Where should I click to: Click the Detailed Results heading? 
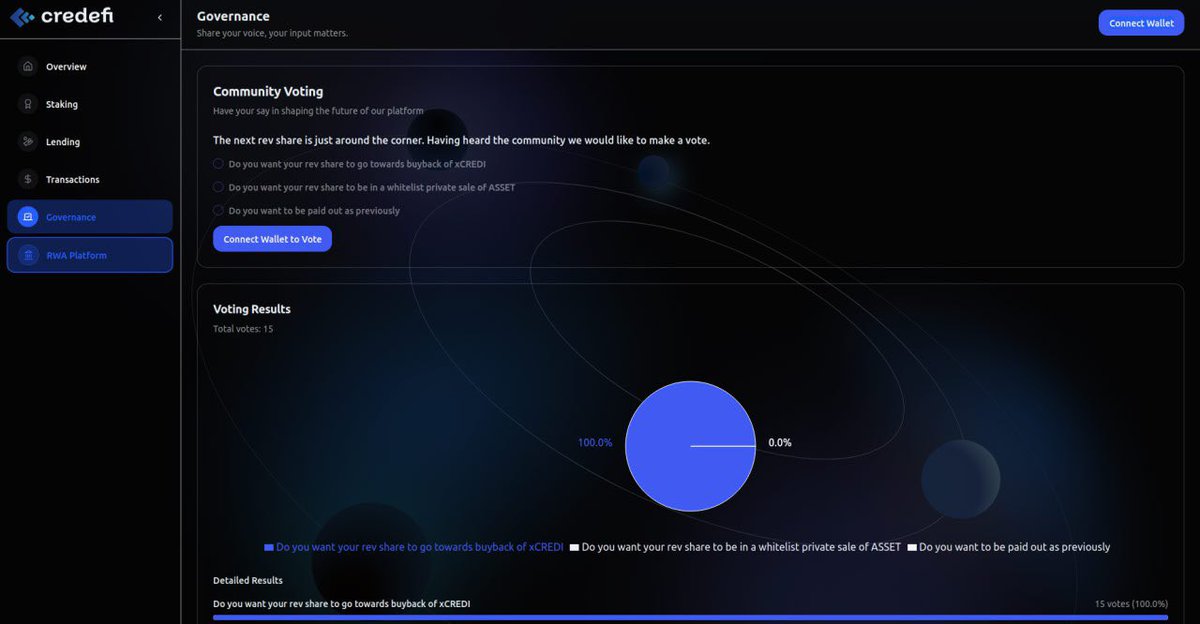[248, 580]
